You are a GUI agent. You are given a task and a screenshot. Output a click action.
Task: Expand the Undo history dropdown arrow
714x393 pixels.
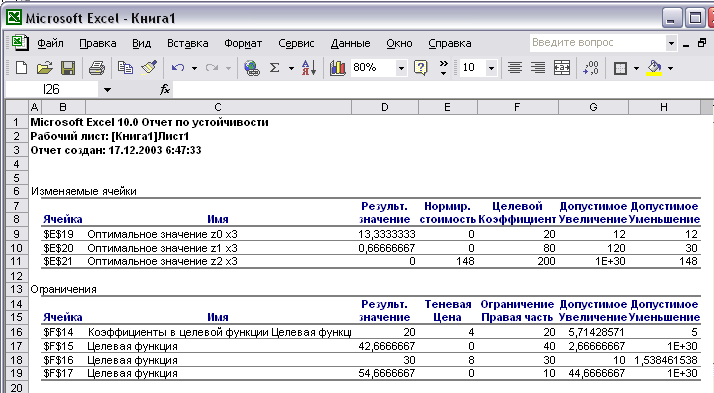point(194,68)
